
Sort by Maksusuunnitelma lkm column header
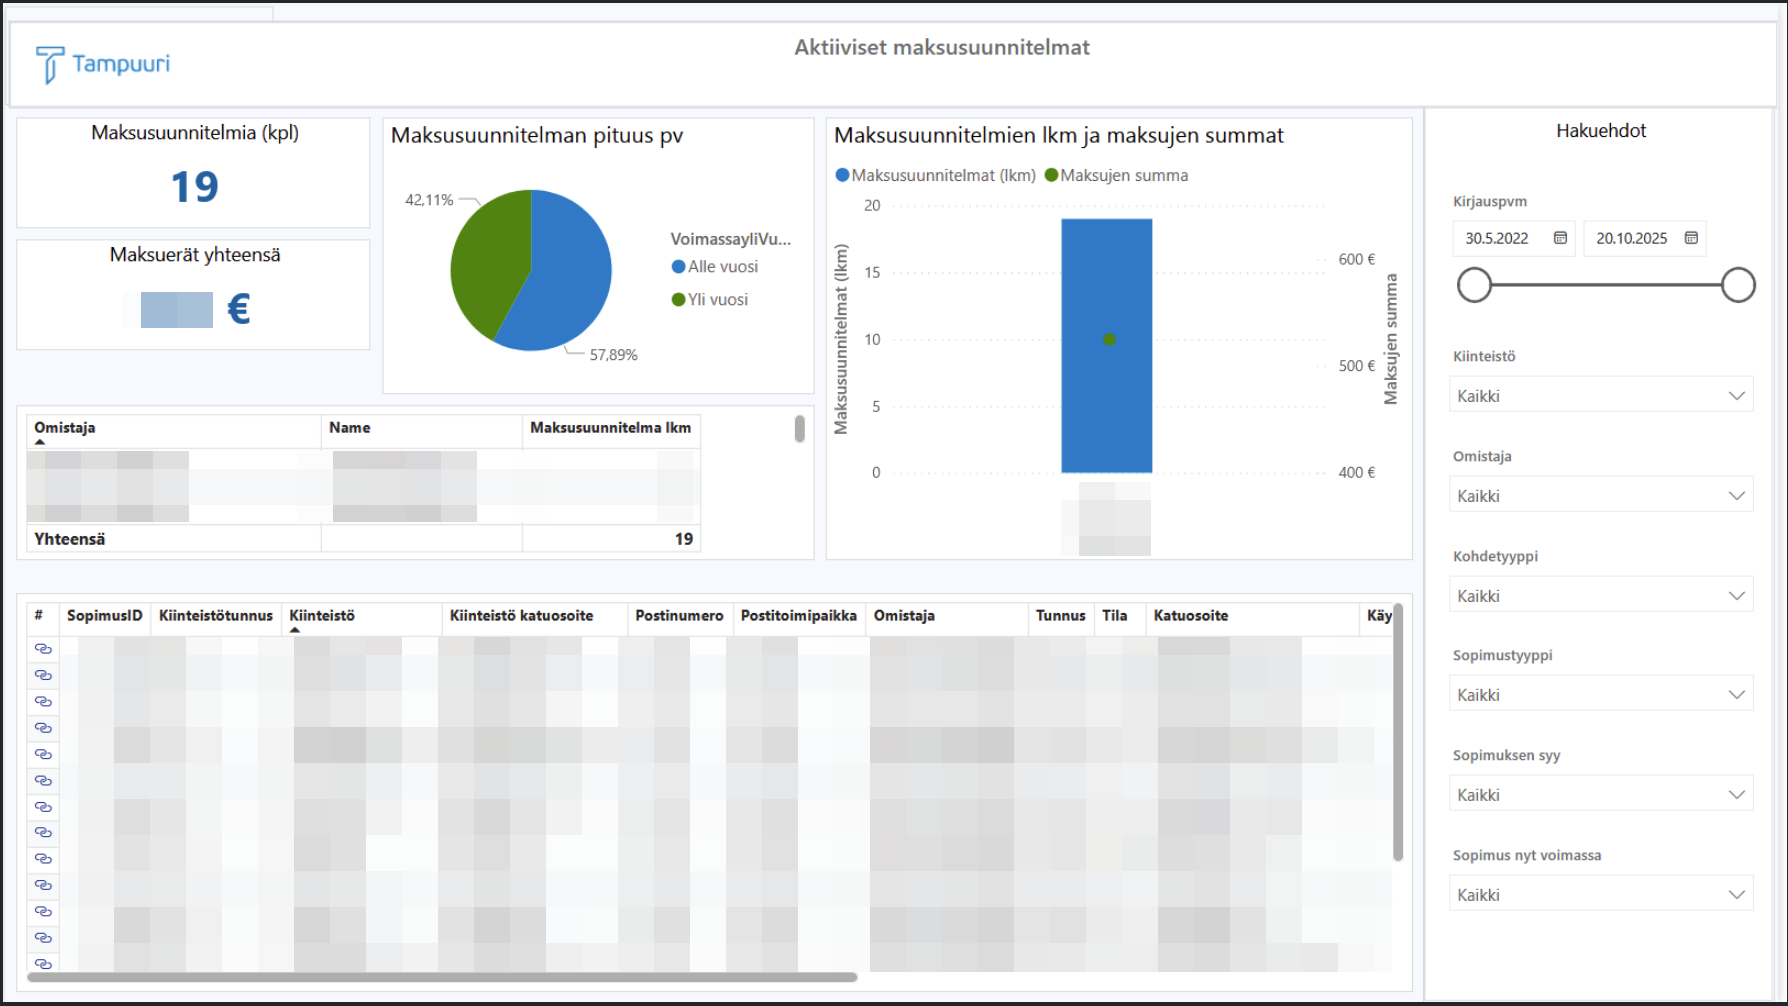[x=610, y=428]
